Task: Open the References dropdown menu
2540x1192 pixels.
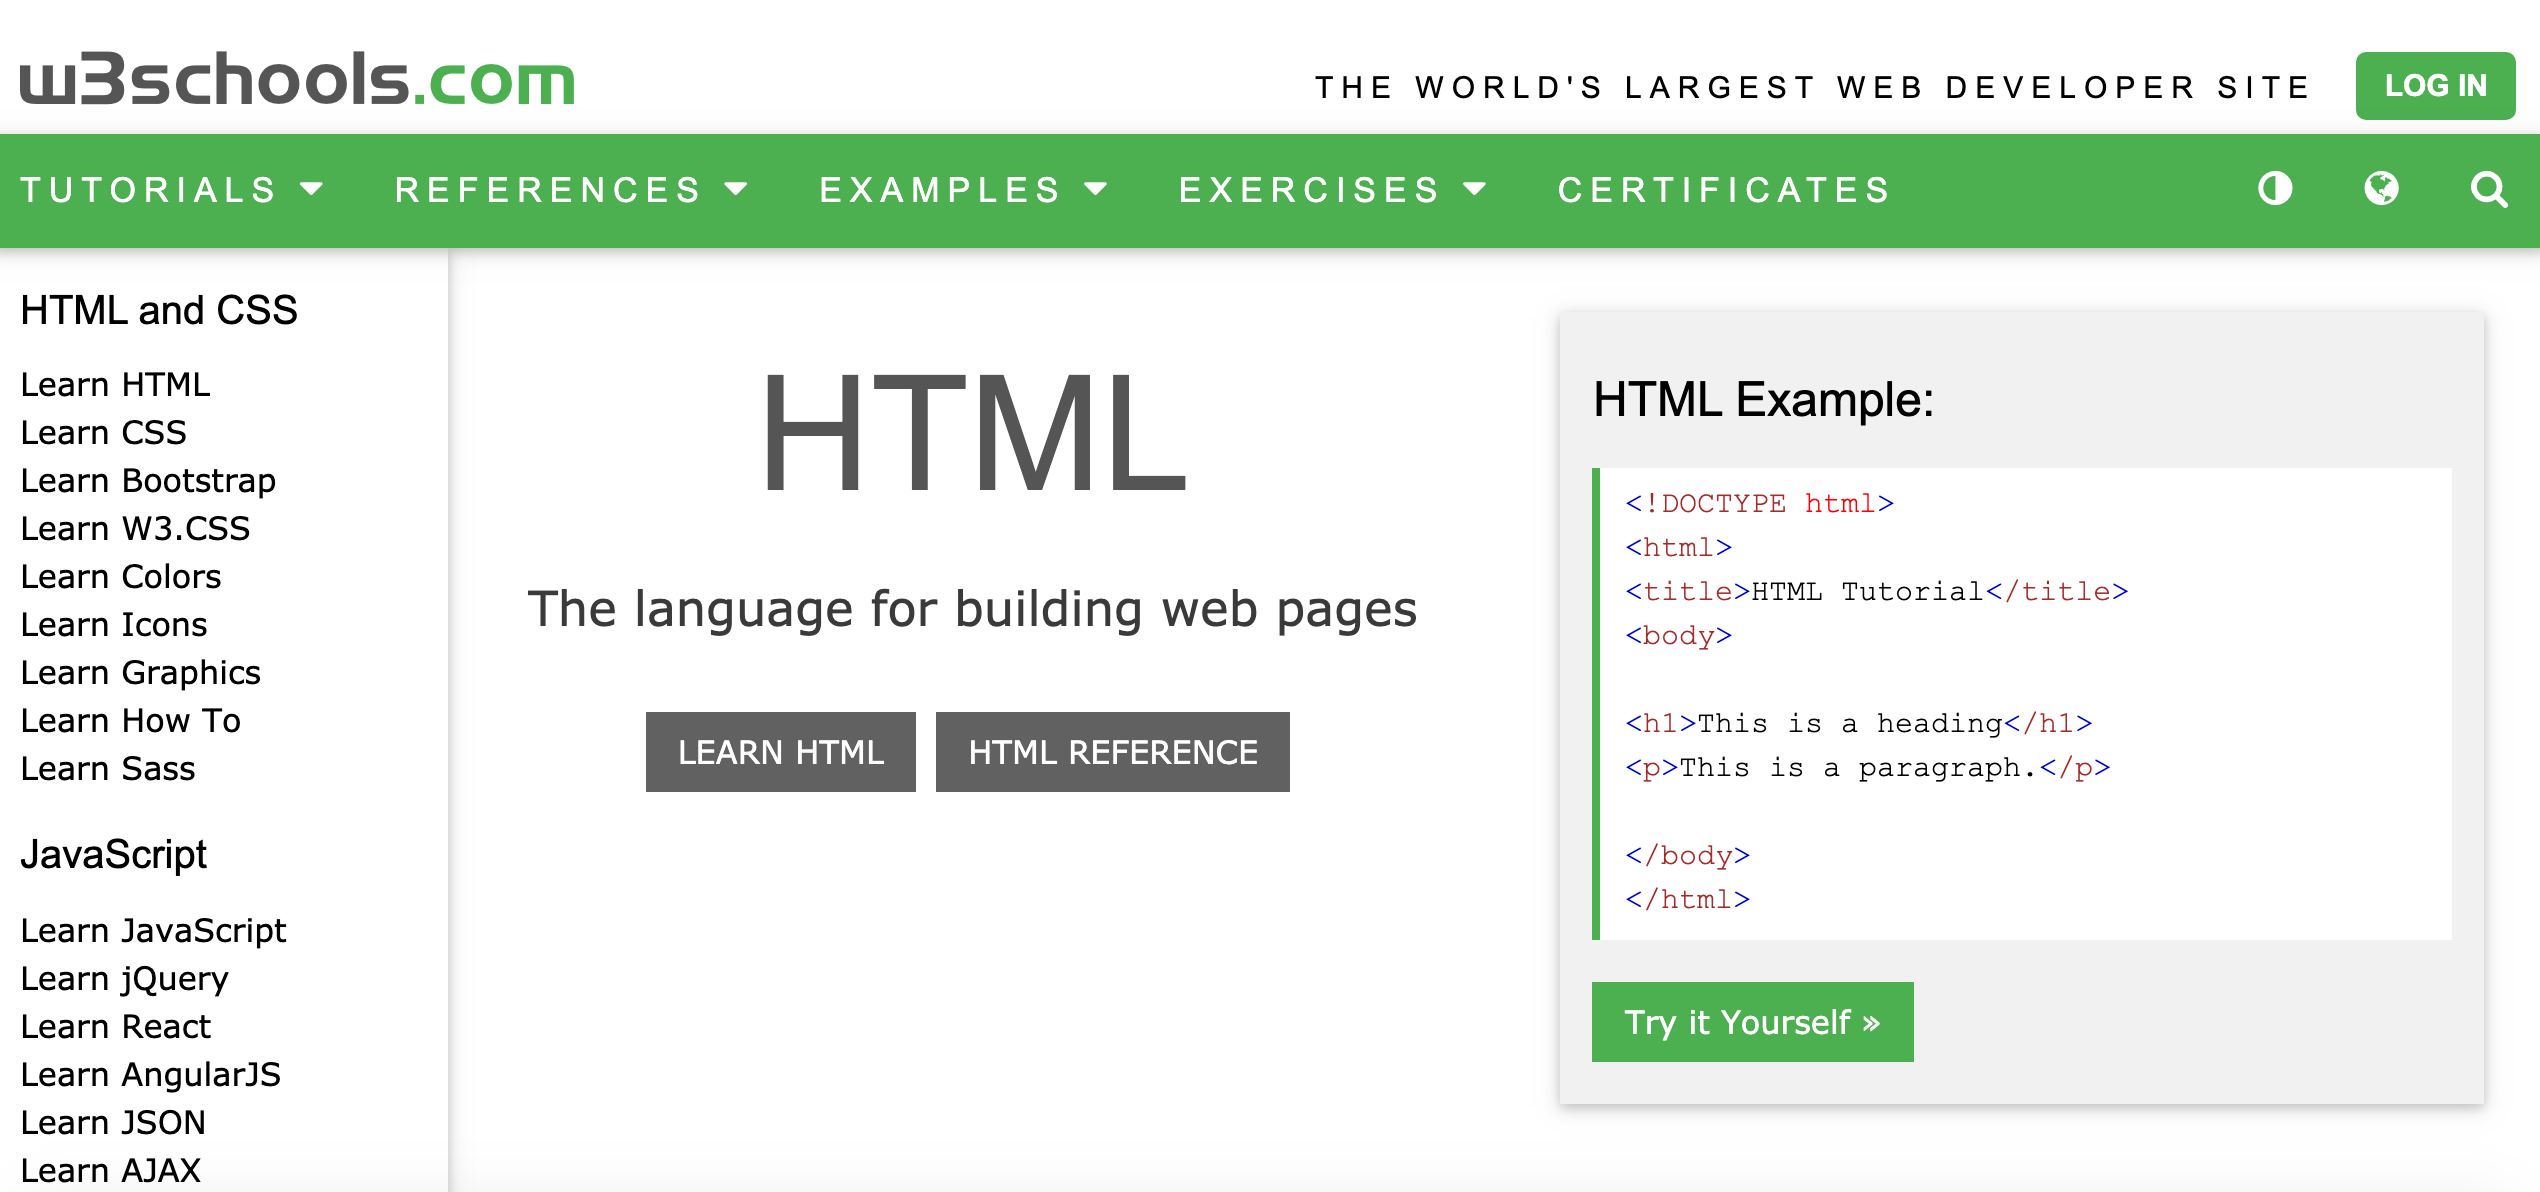Action: (x=571, y=190)
